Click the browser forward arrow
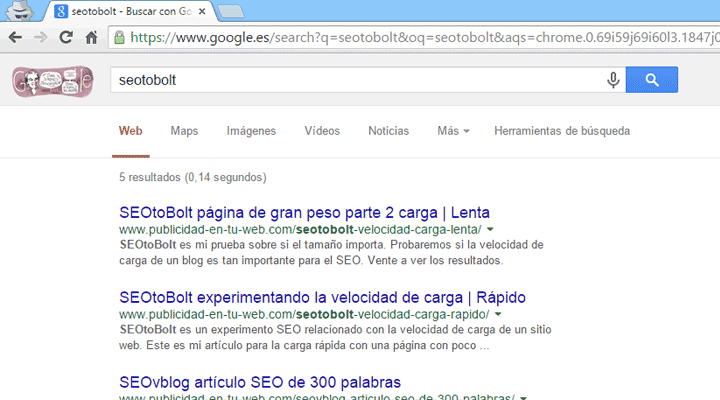The height and width of the screenshot is (400, 720). coord(41,38)
